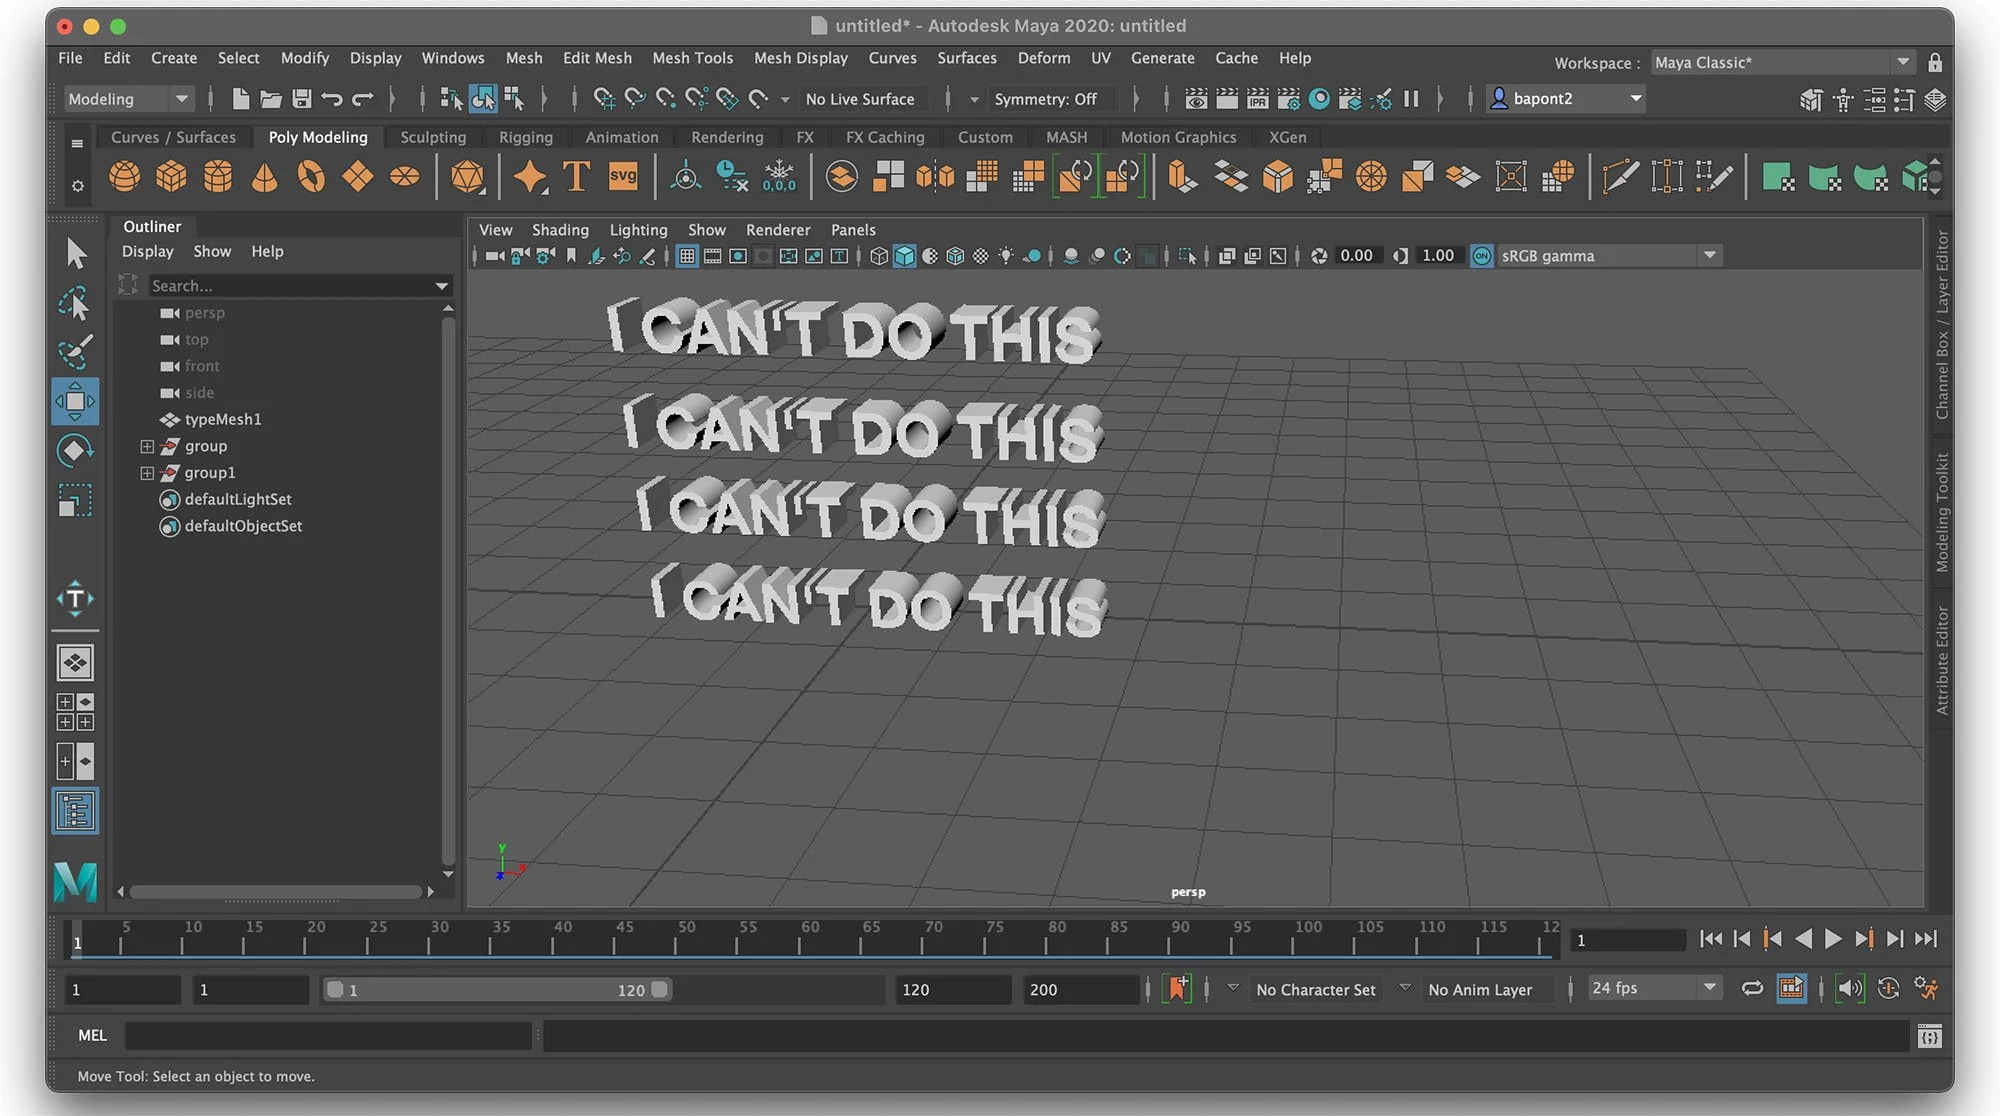
Task: Activate the Move tool in toolbox
Action: 75,402
